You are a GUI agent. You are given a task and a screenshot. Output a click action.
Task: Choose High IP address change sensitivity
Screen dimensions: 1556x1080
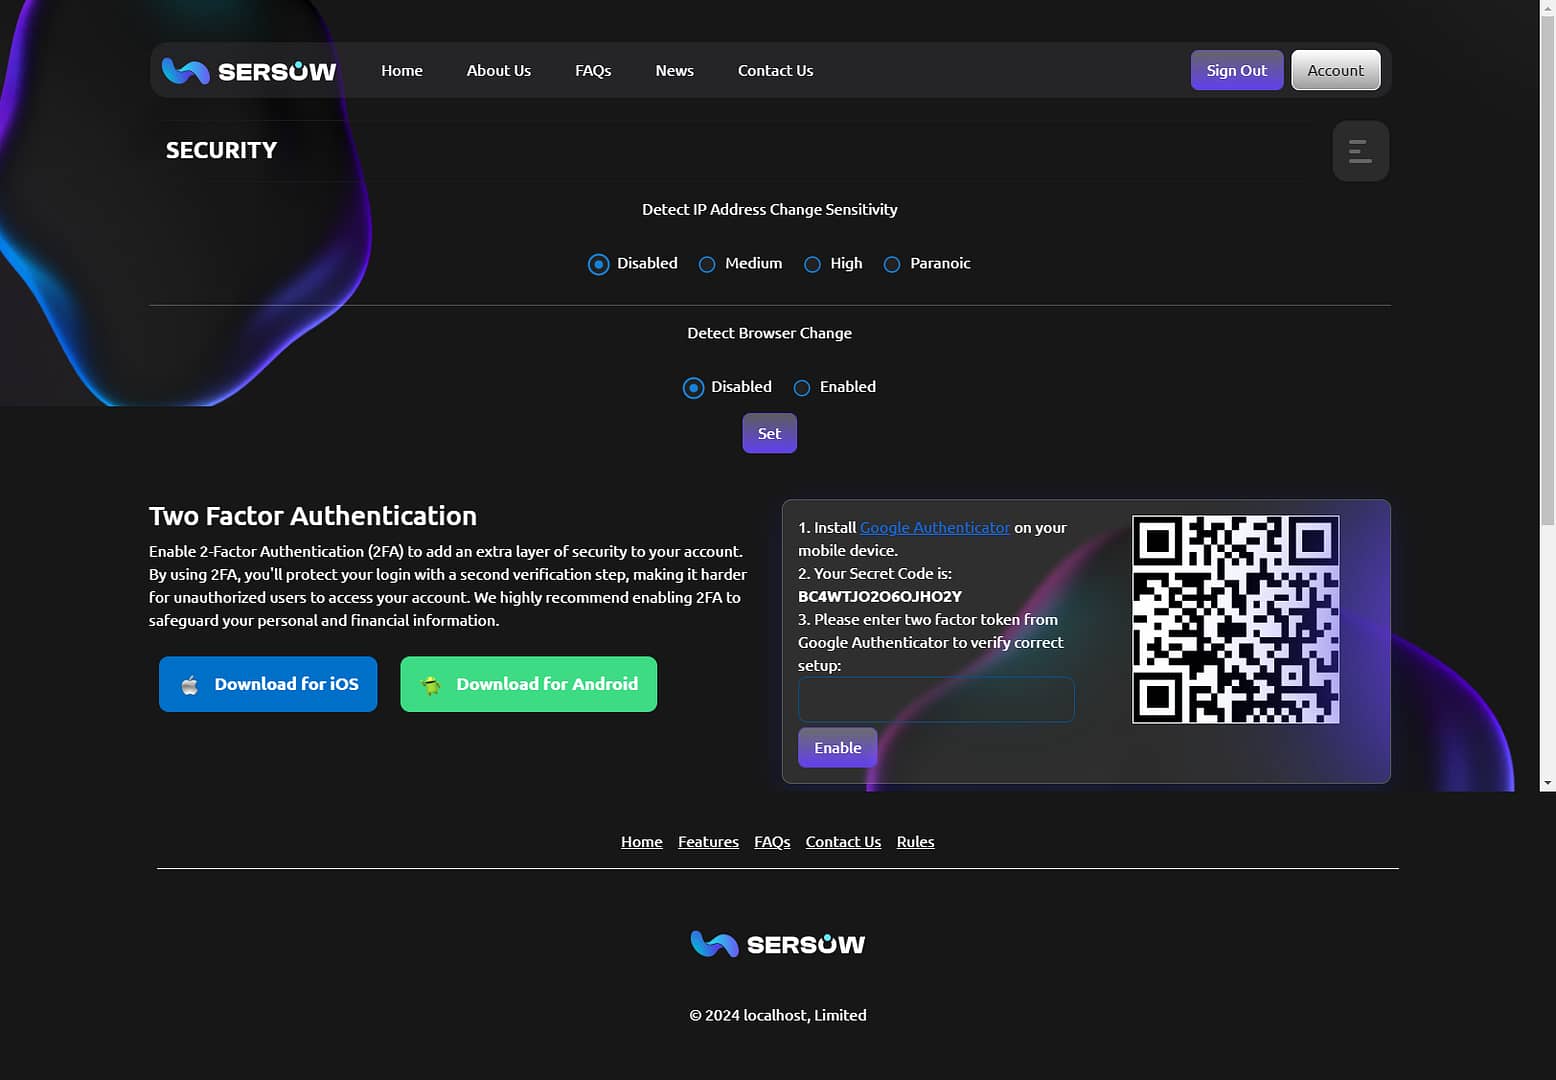click(x=812, y=264)
